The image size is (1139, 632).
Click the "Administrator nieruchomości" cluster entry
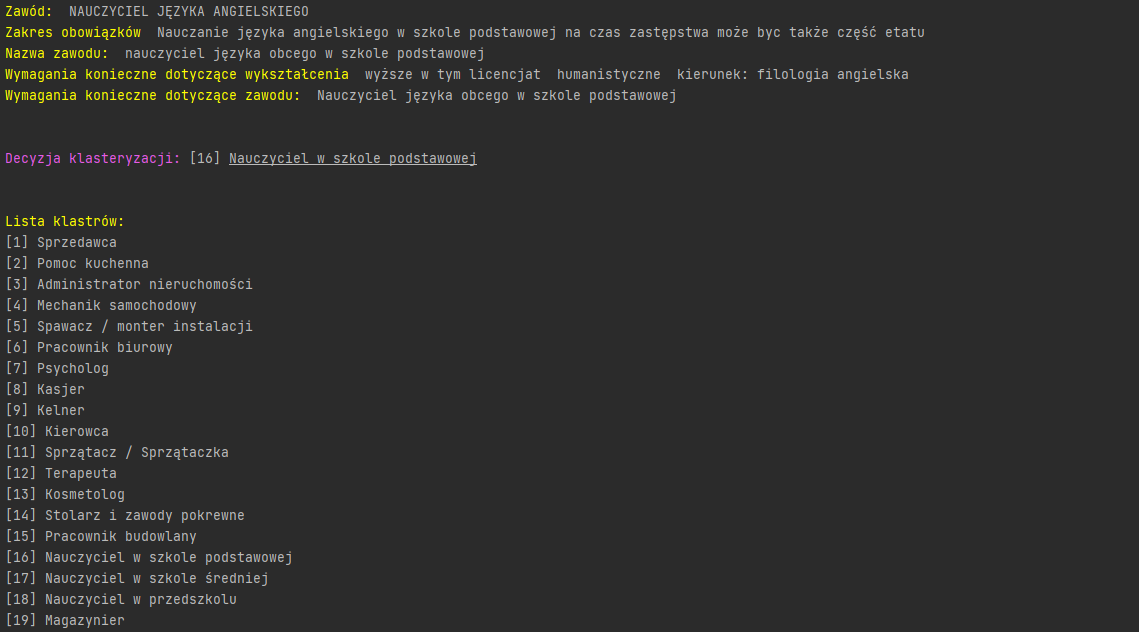(x=144, y=285)
